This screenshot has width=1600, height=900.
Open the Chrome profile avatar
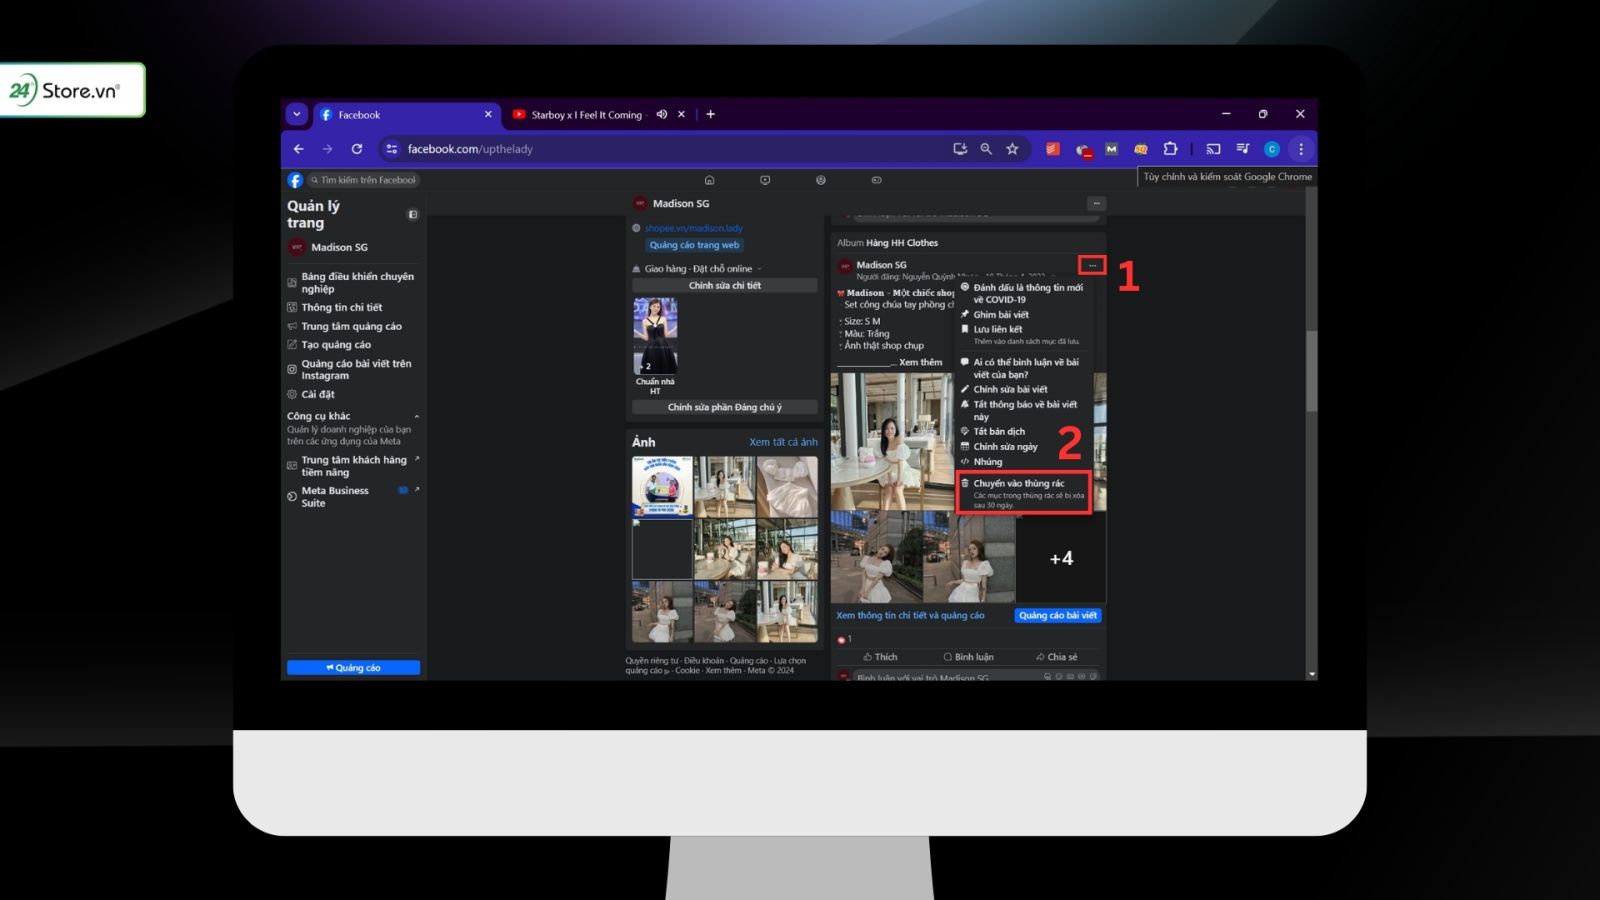(x=1272, y=149)
